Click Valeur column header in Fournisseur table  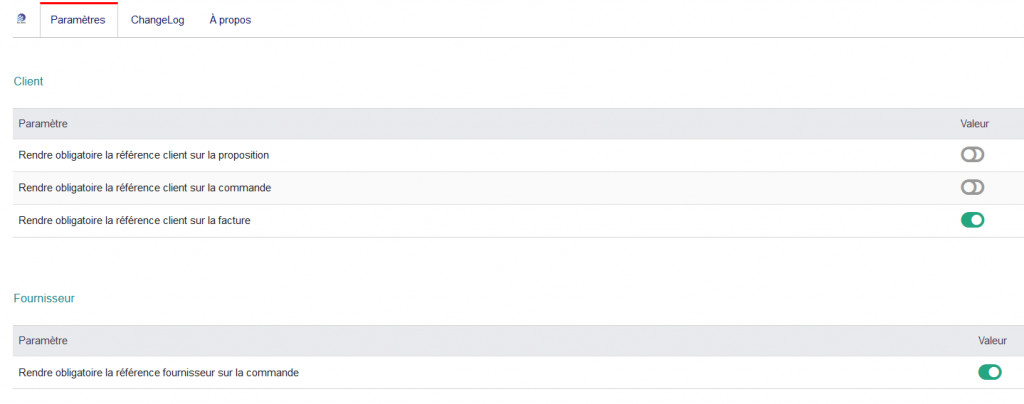991,341
